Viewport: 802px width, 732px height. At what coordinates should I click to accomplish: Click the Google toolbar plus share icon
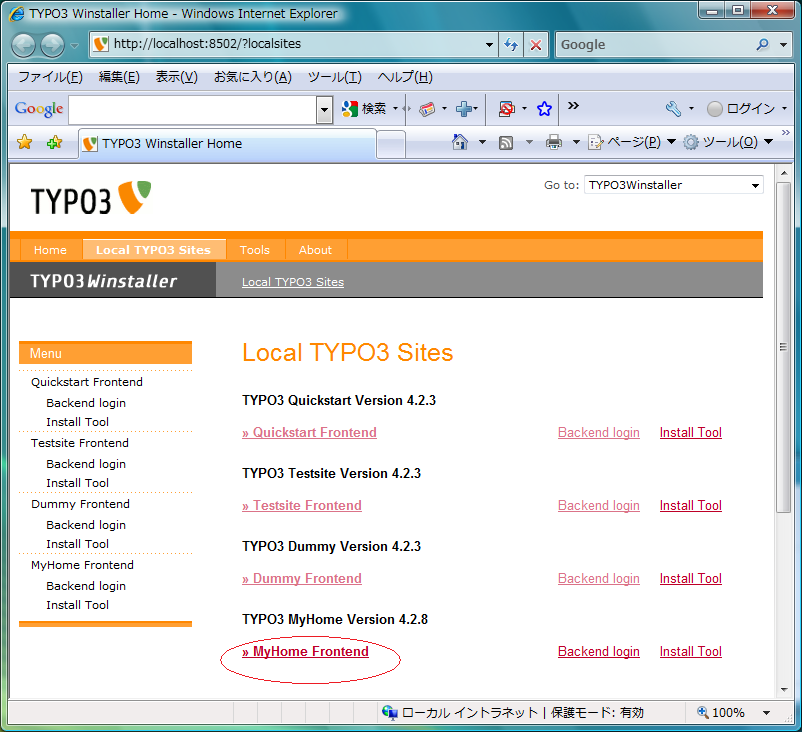point(463,108)
